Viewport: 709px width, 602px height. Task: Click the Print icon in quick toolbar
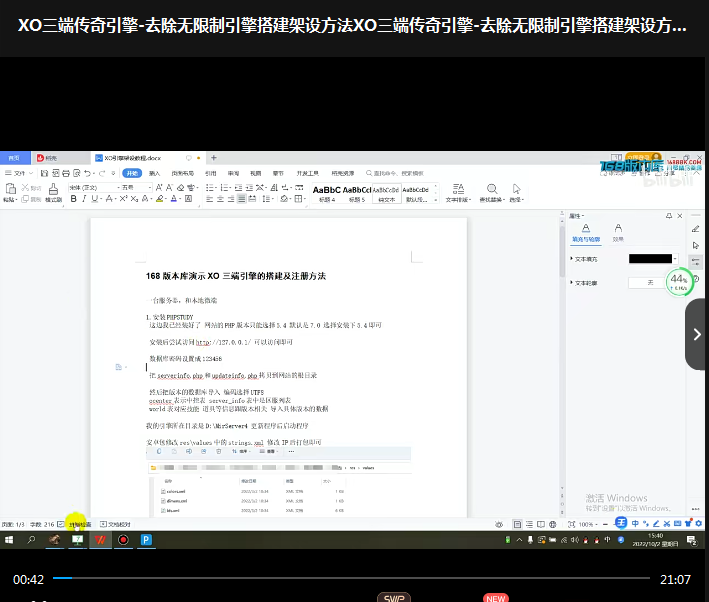tap(66, 173)
